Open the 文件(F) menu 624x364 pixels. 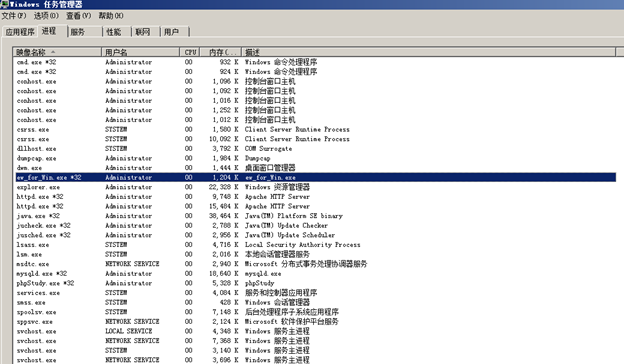coord(14,16)
